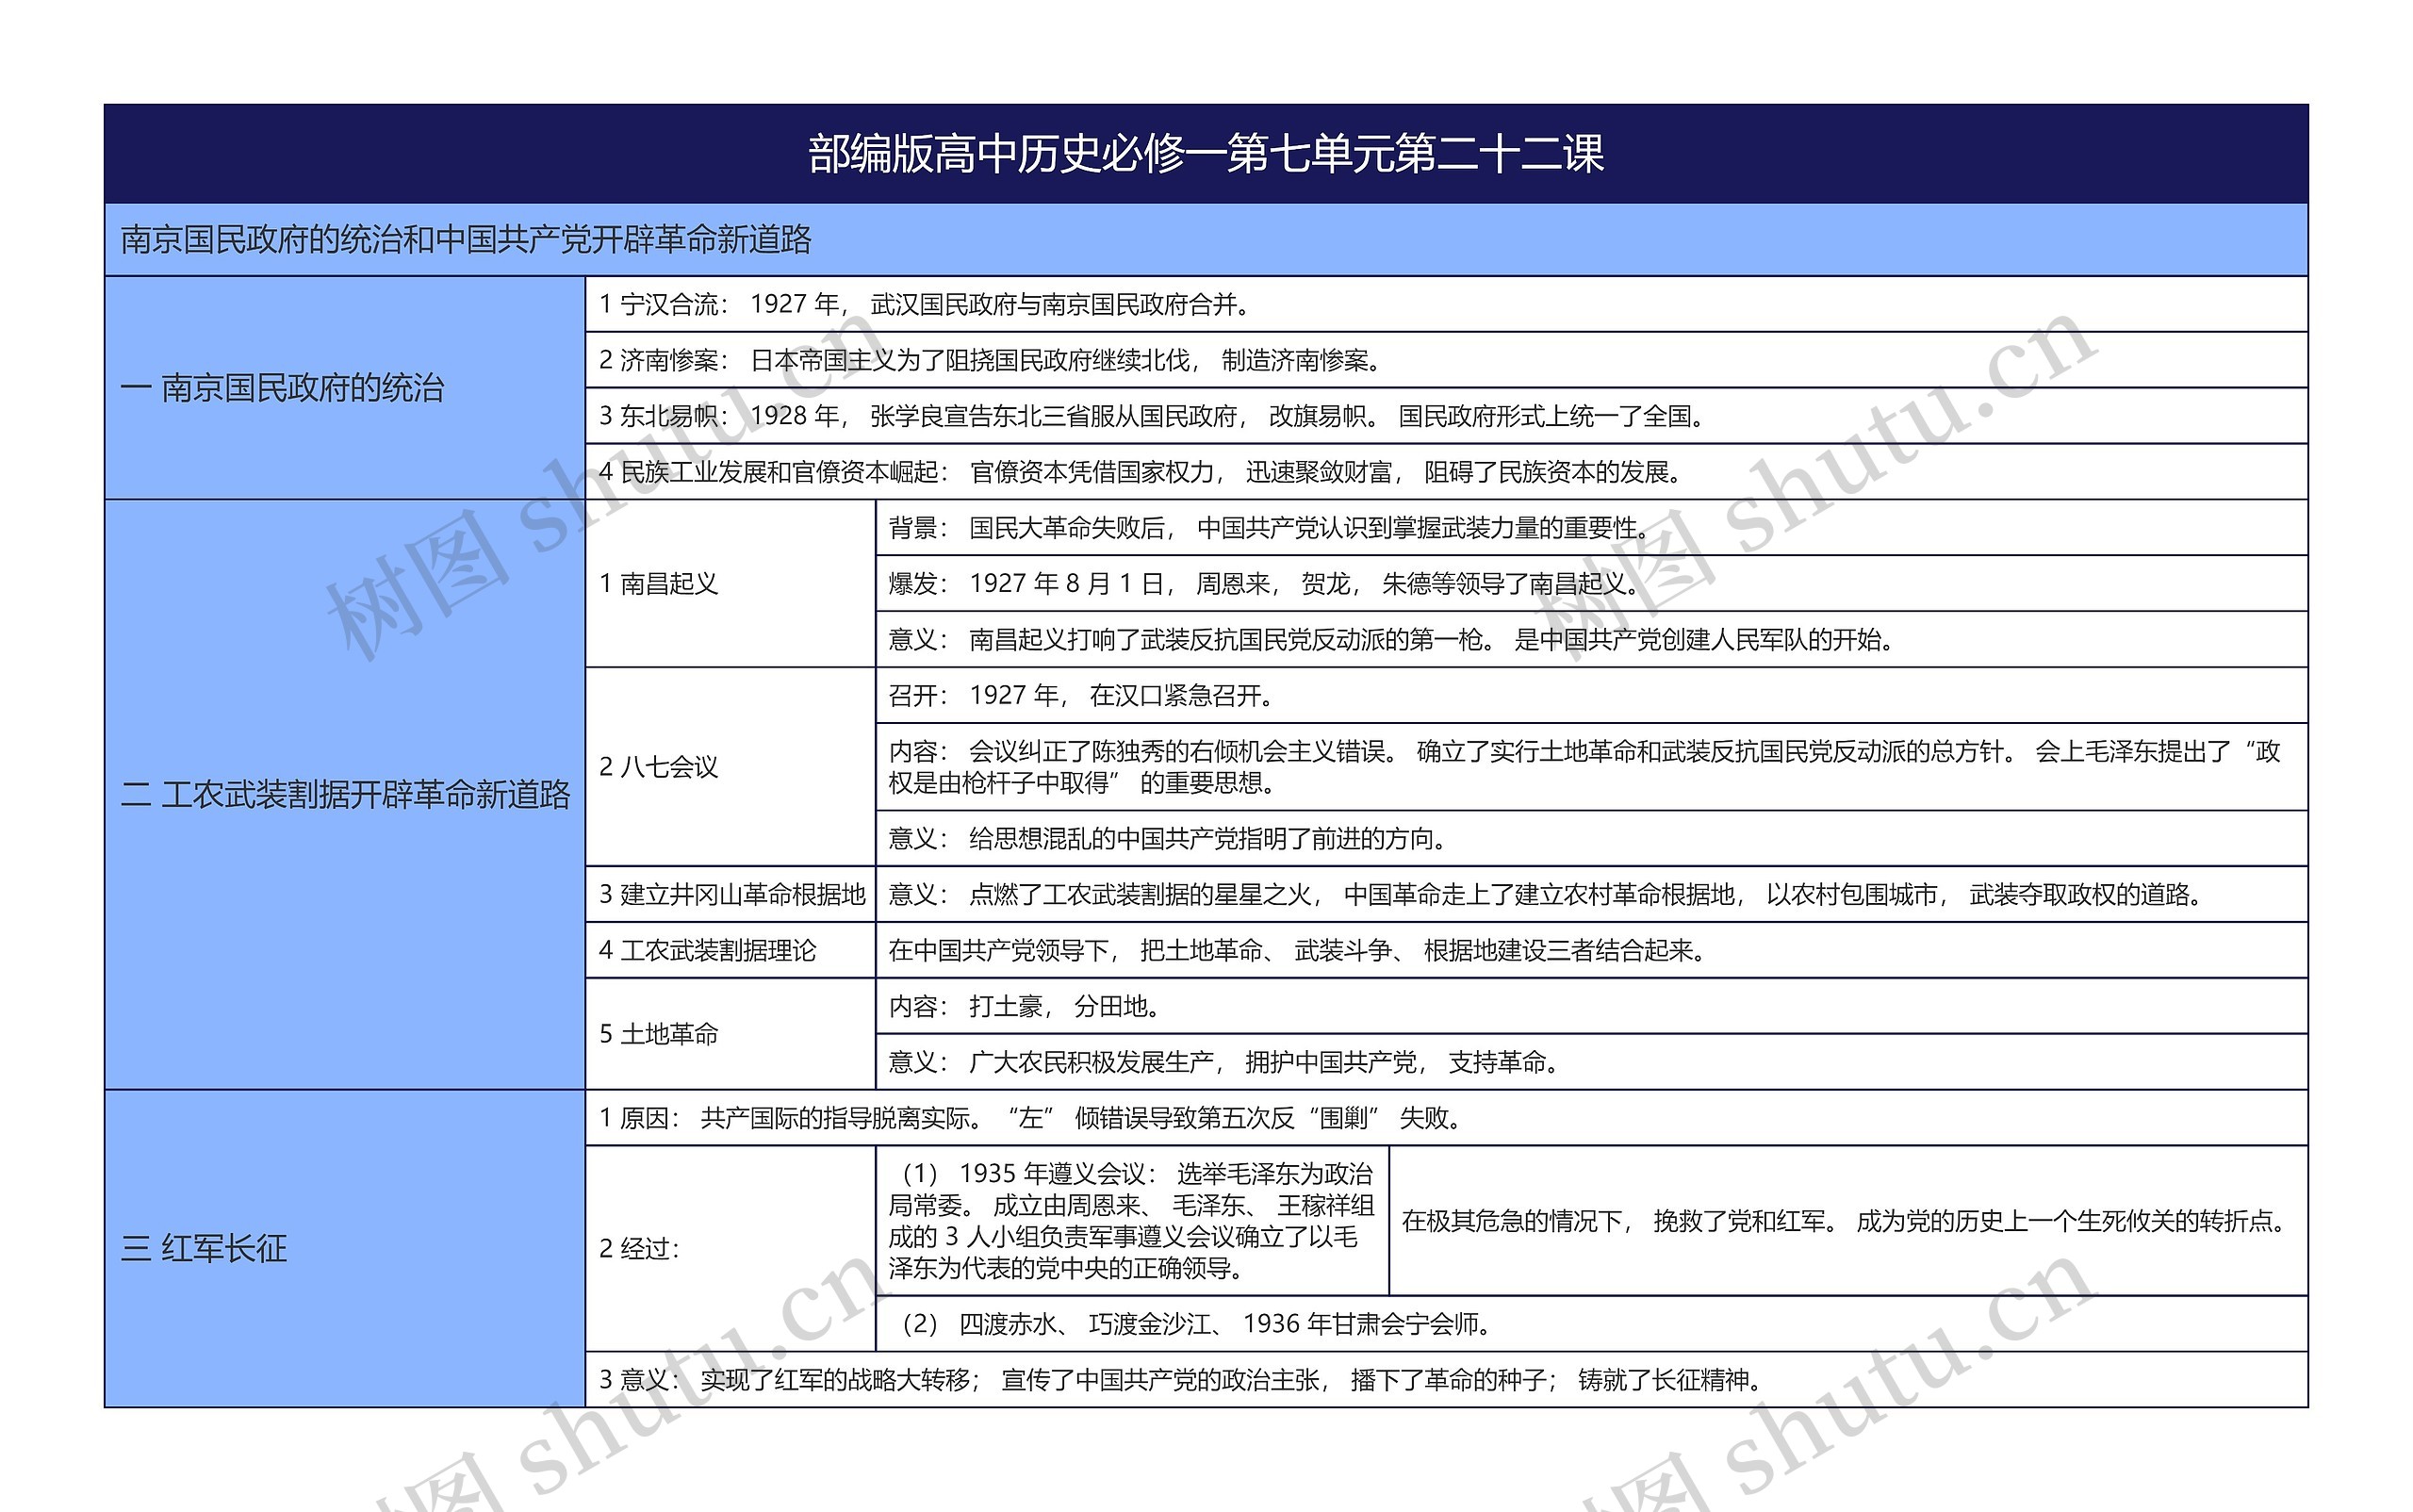This screenshot has width=2413, height=1512.
Task: Click 爆发: 1927 年 8 月 1 日 row
Action: coord(1592,583)
